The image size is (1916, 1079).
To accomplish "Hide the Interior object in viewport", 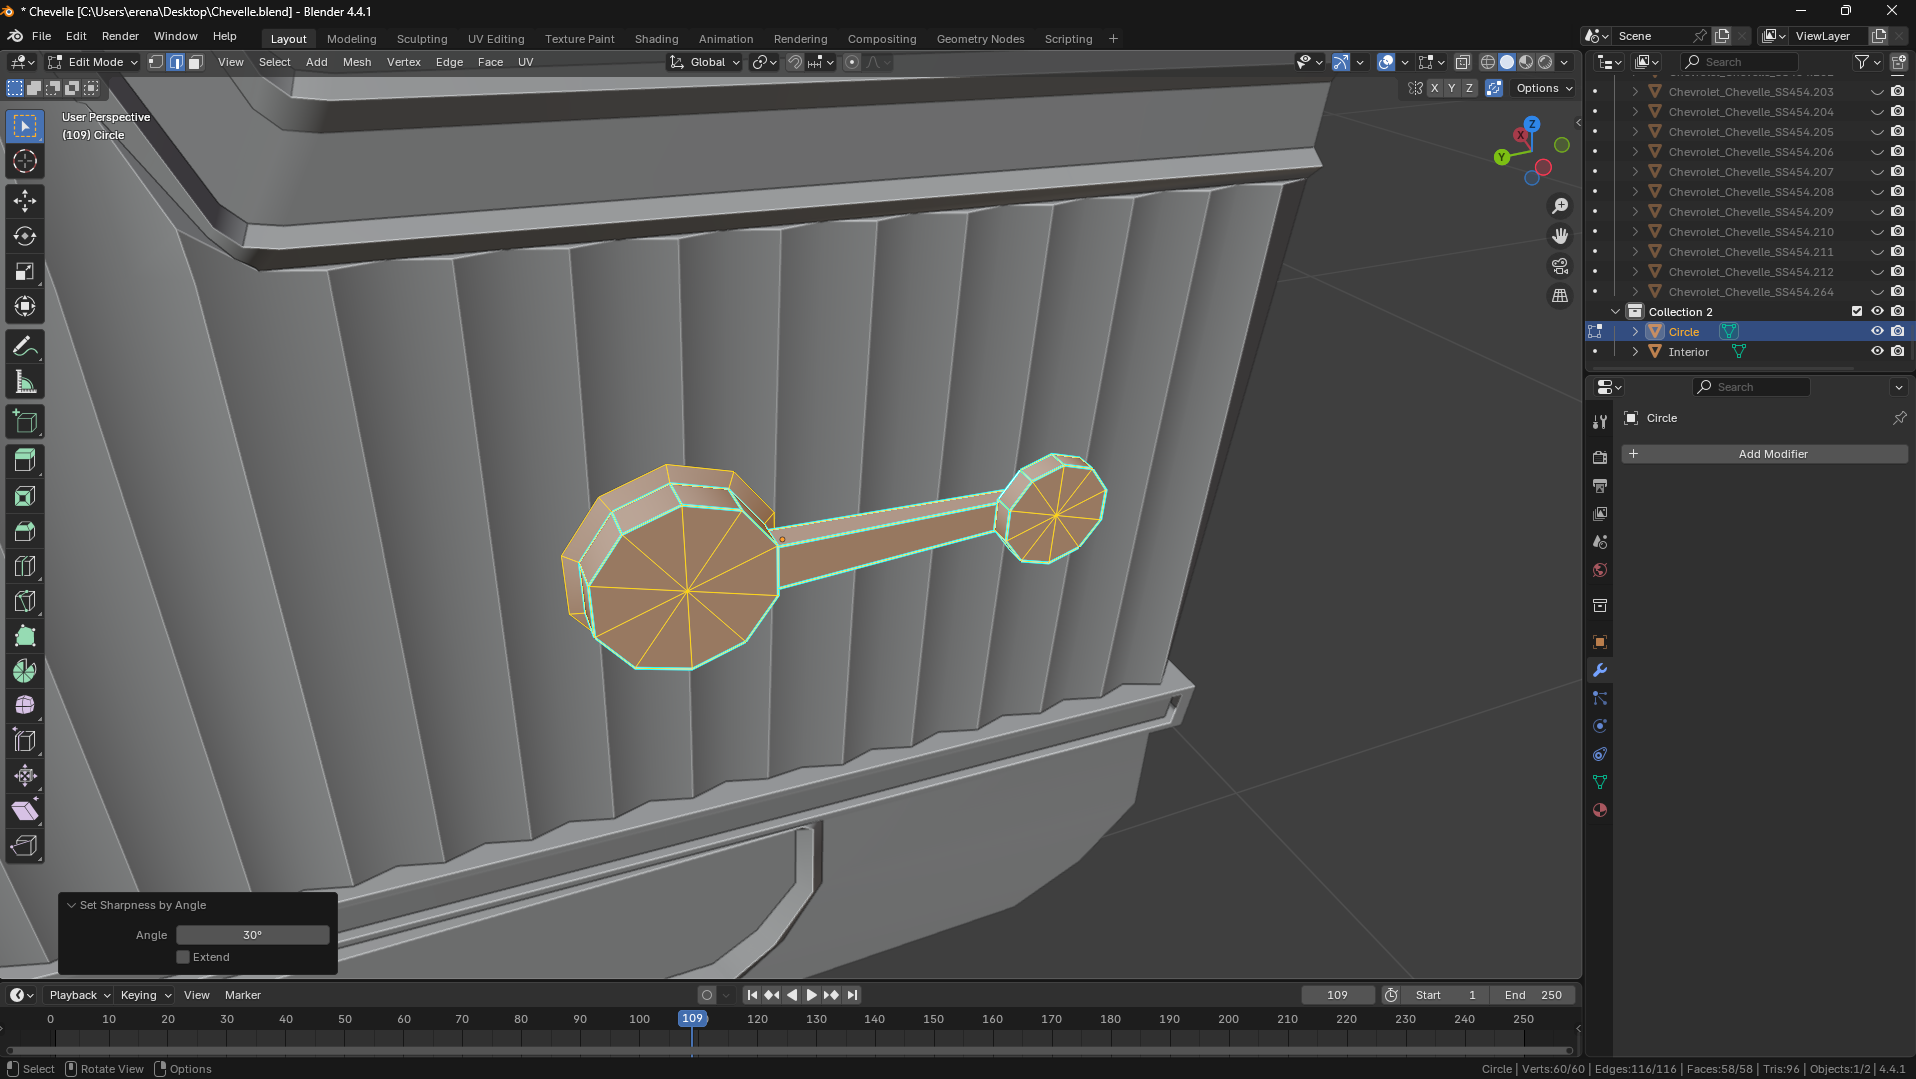I will coord(1877,352).
